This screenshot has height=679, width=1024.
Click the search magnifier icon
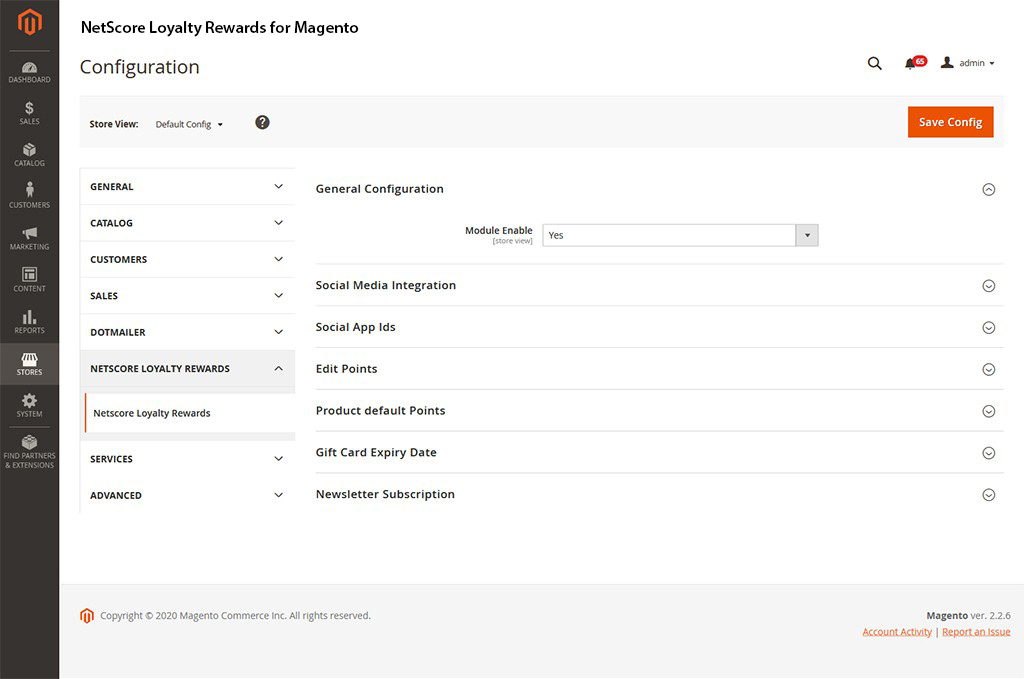tap(874, 63)
